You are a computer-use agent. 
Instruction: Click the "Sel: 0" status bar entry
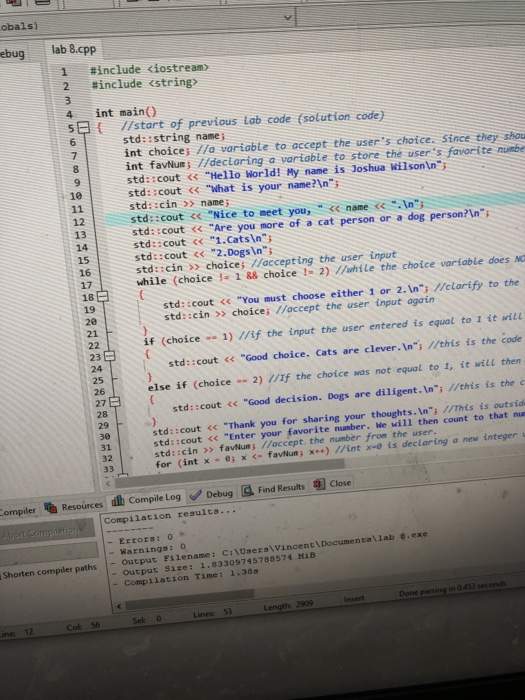point(146,620)
